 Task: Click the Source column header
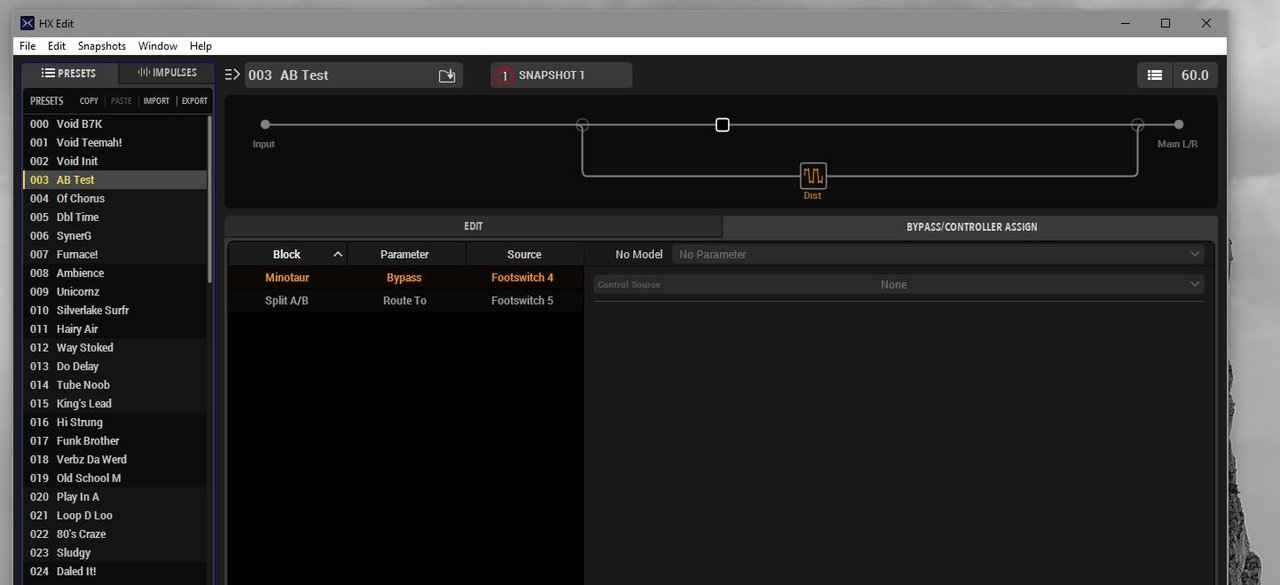click(x=524, y=254)
